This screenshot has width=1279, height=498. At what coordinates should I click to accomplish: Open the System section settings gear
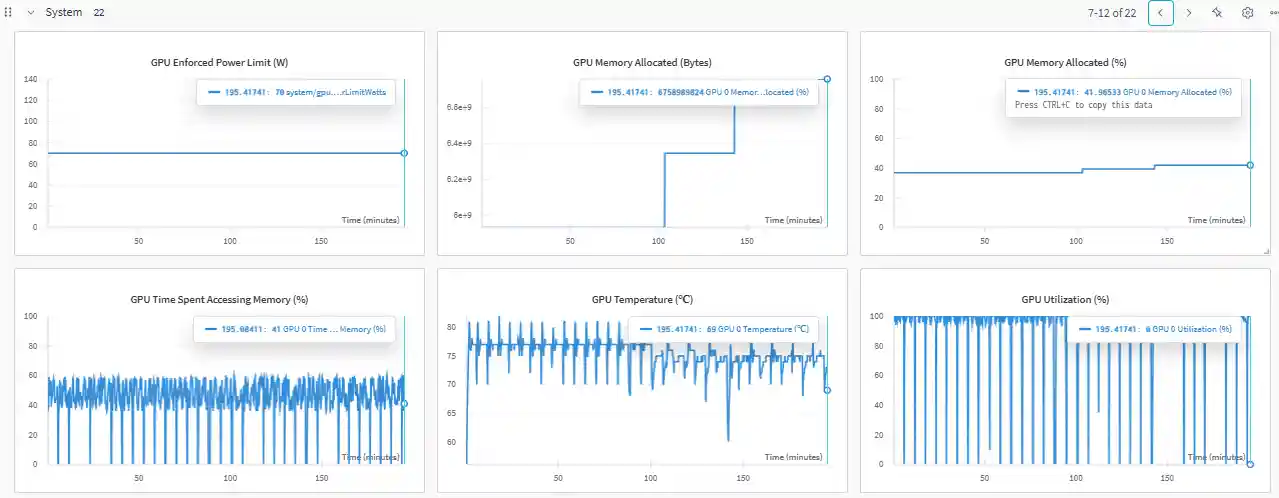(1247, 13)
